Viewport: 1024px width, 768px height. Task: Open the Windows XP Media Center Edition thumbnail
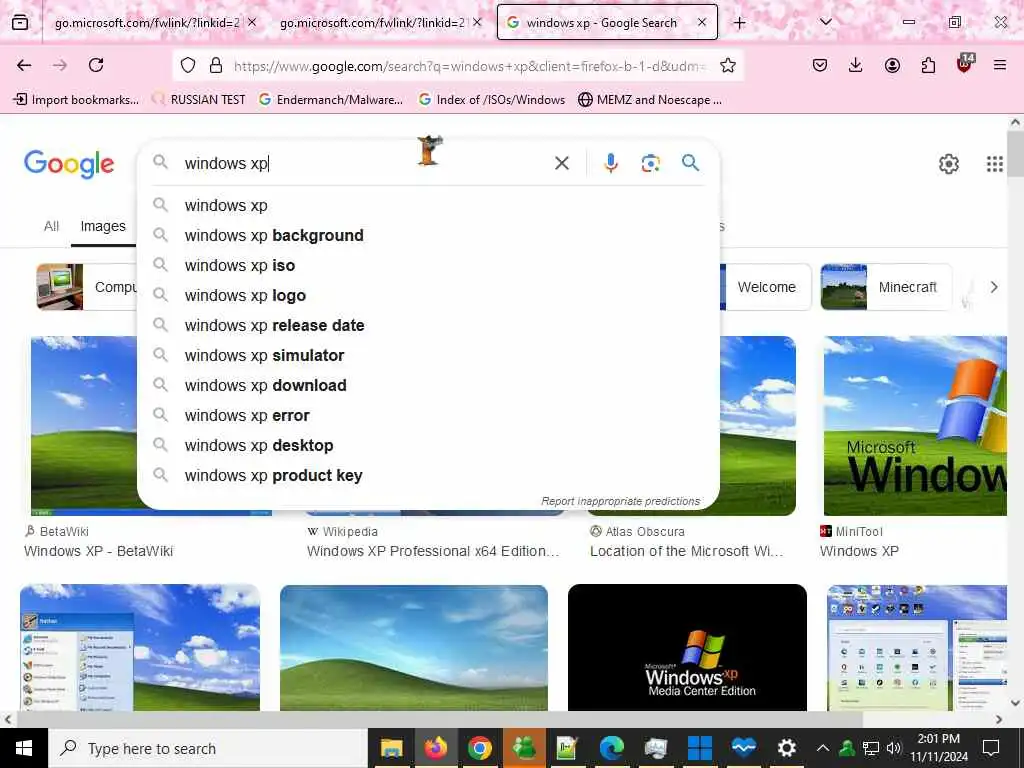(x=687, y=647)
